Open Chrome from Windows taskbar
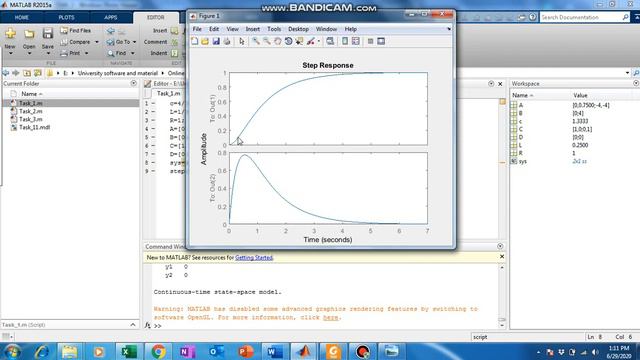This screenshot has height=360, width=640. pos(158,351)
